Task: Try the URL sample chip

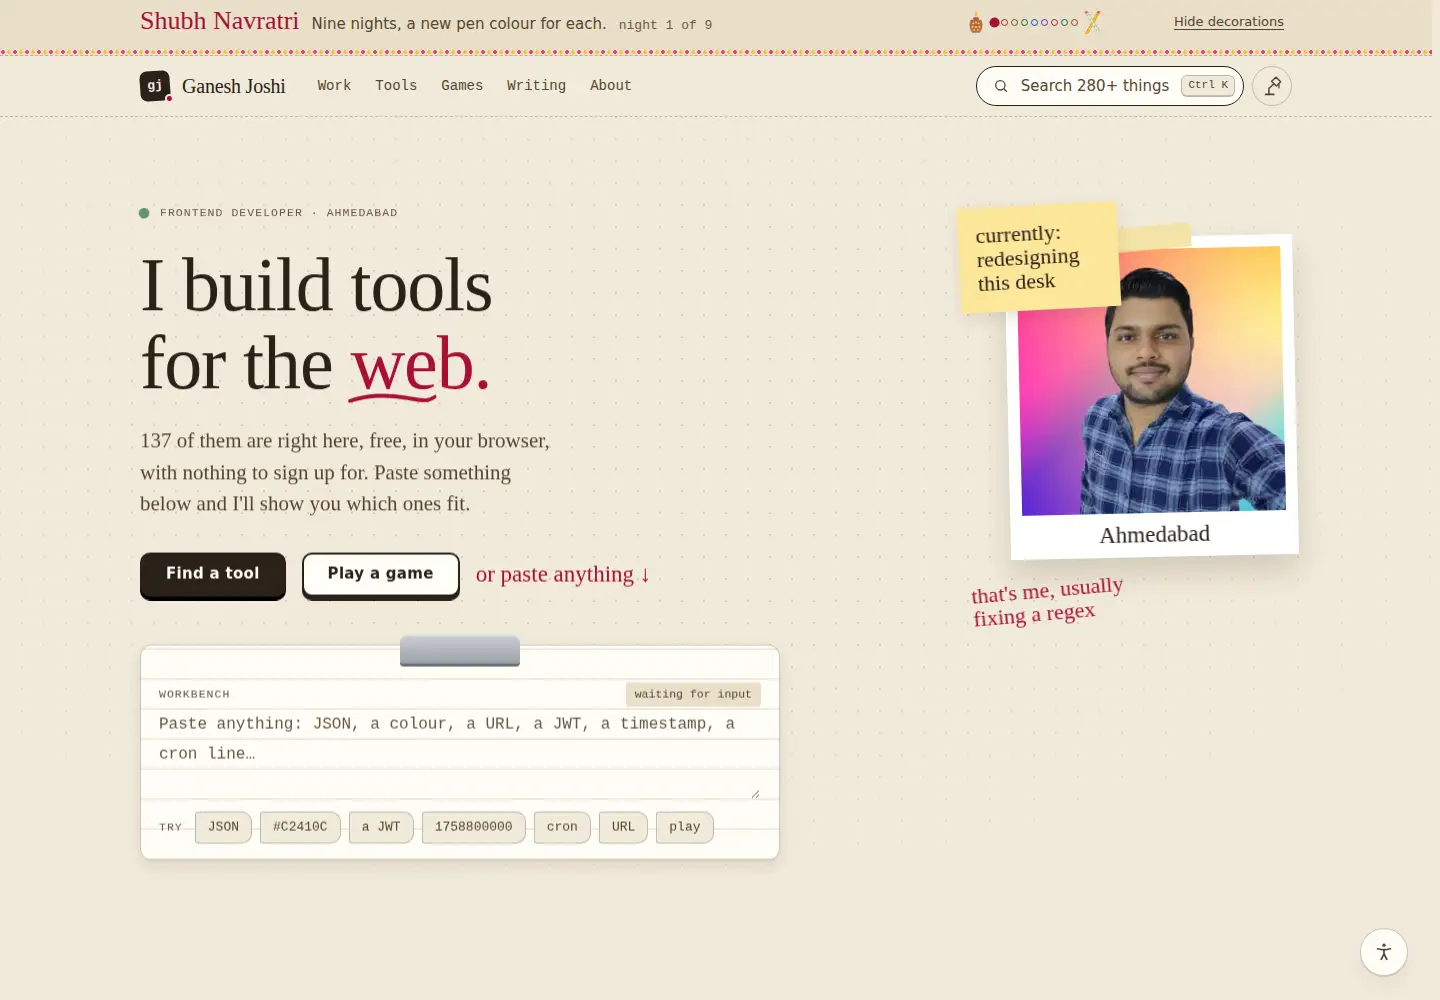Action: 624,827
